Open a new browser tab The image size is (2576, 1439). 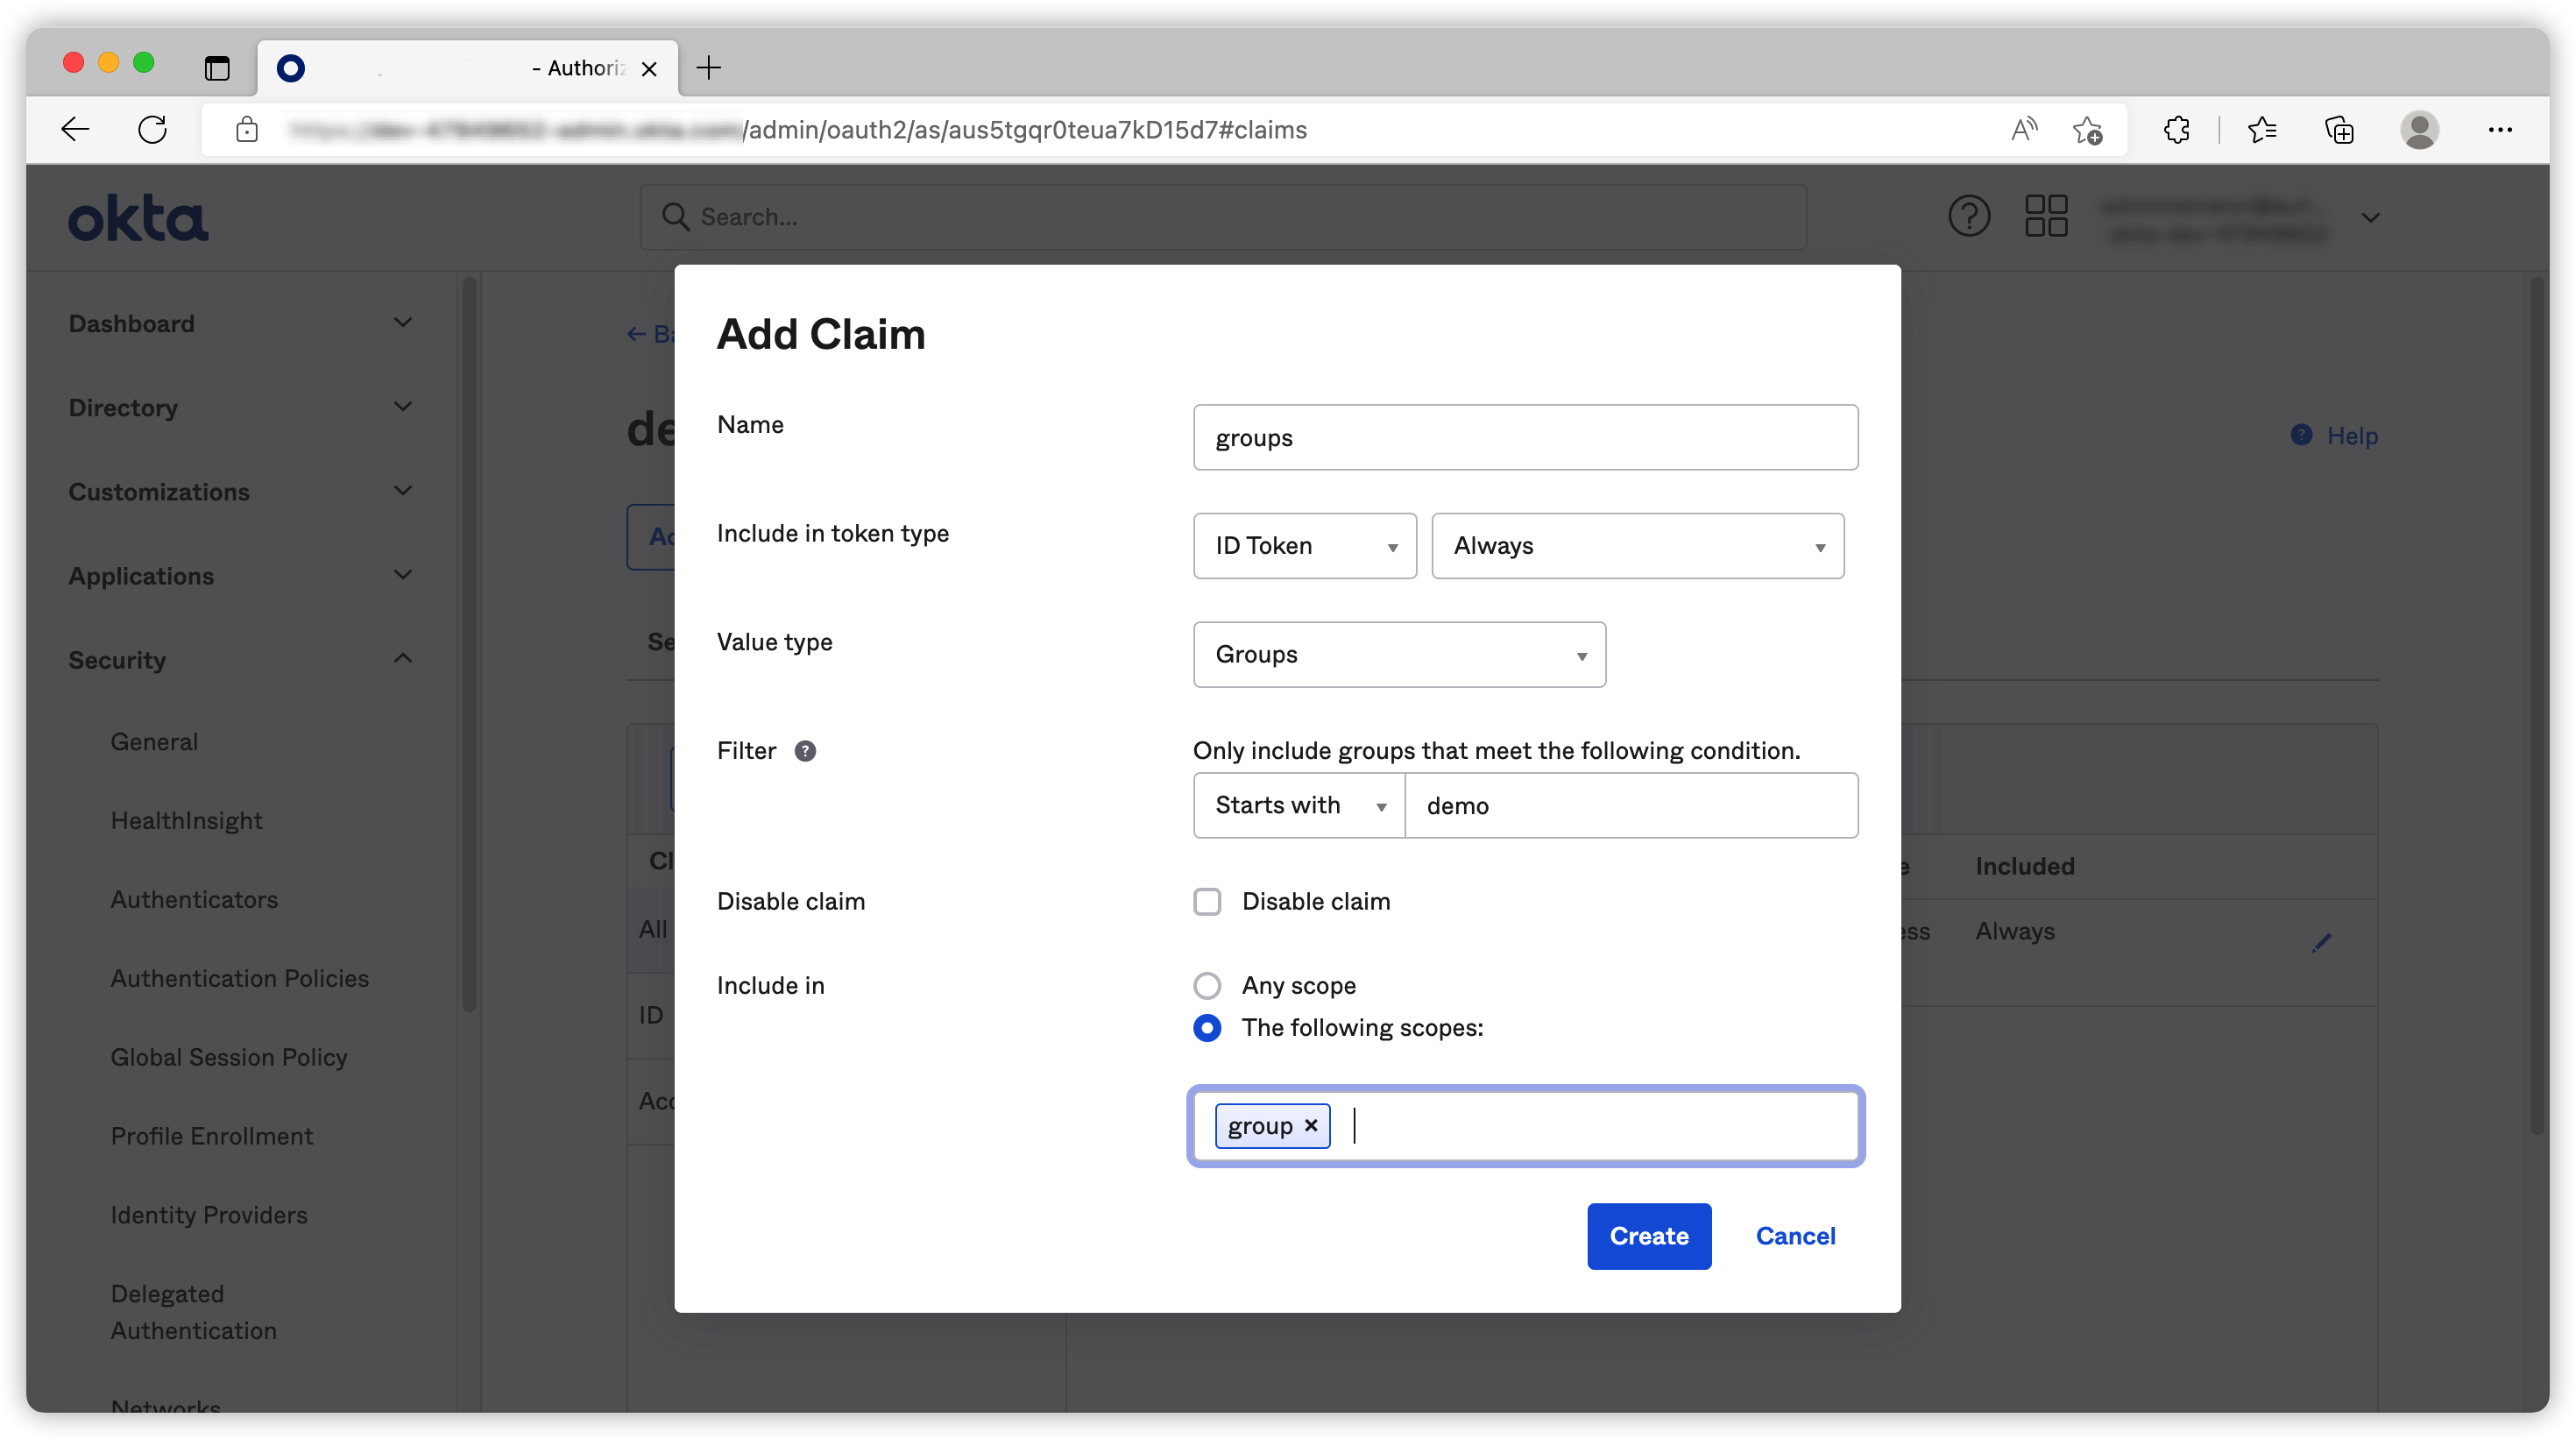(x=709, y=68)
